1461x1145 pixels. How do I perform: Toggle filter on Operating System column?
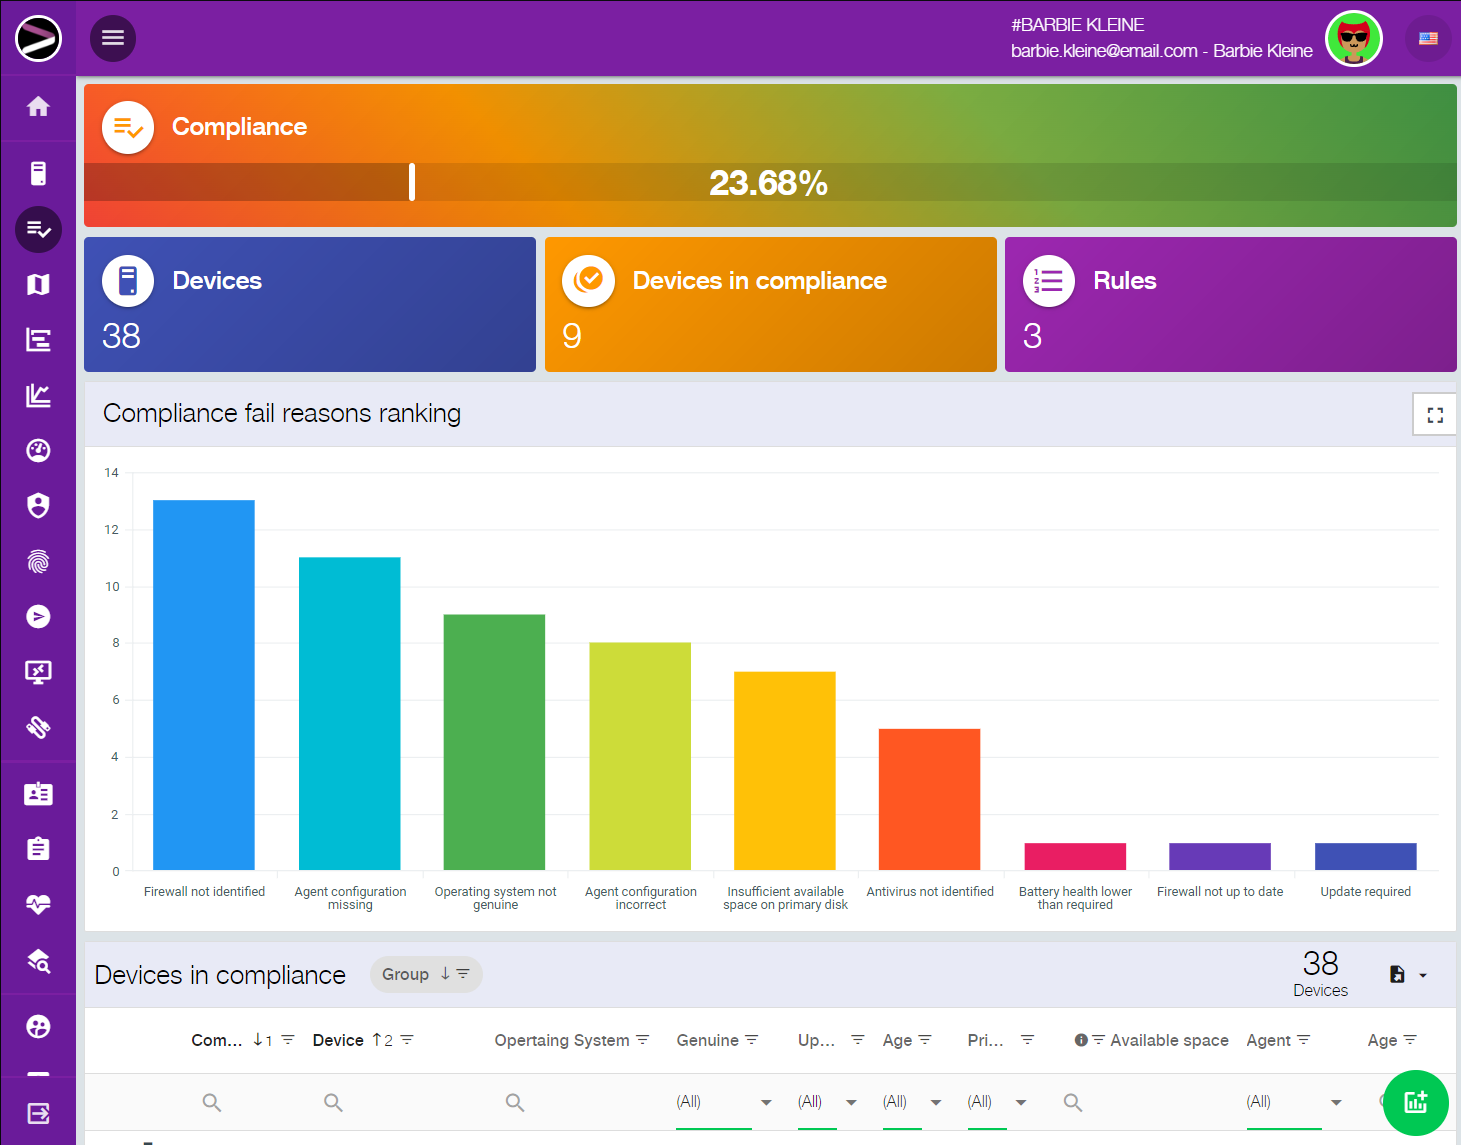[x=643, y=1040]
